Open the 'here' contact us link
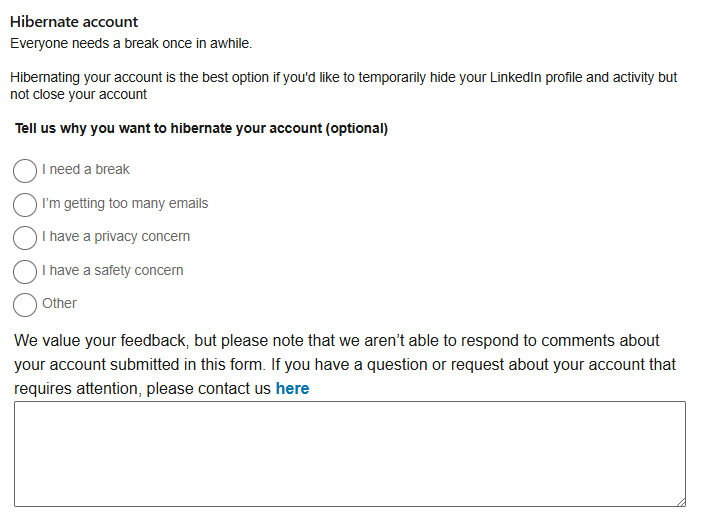Screen dimensions: 701x519 (x=292, y=388)
